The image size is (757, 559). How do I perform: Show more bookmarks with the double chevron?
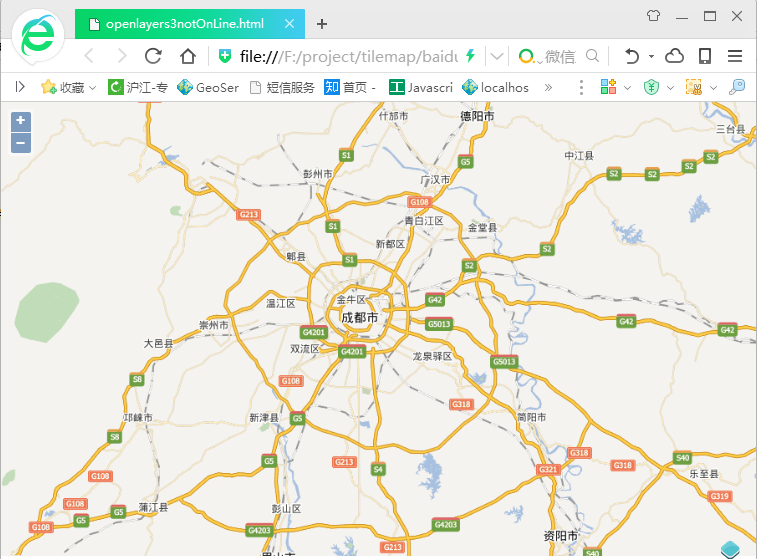548,87
